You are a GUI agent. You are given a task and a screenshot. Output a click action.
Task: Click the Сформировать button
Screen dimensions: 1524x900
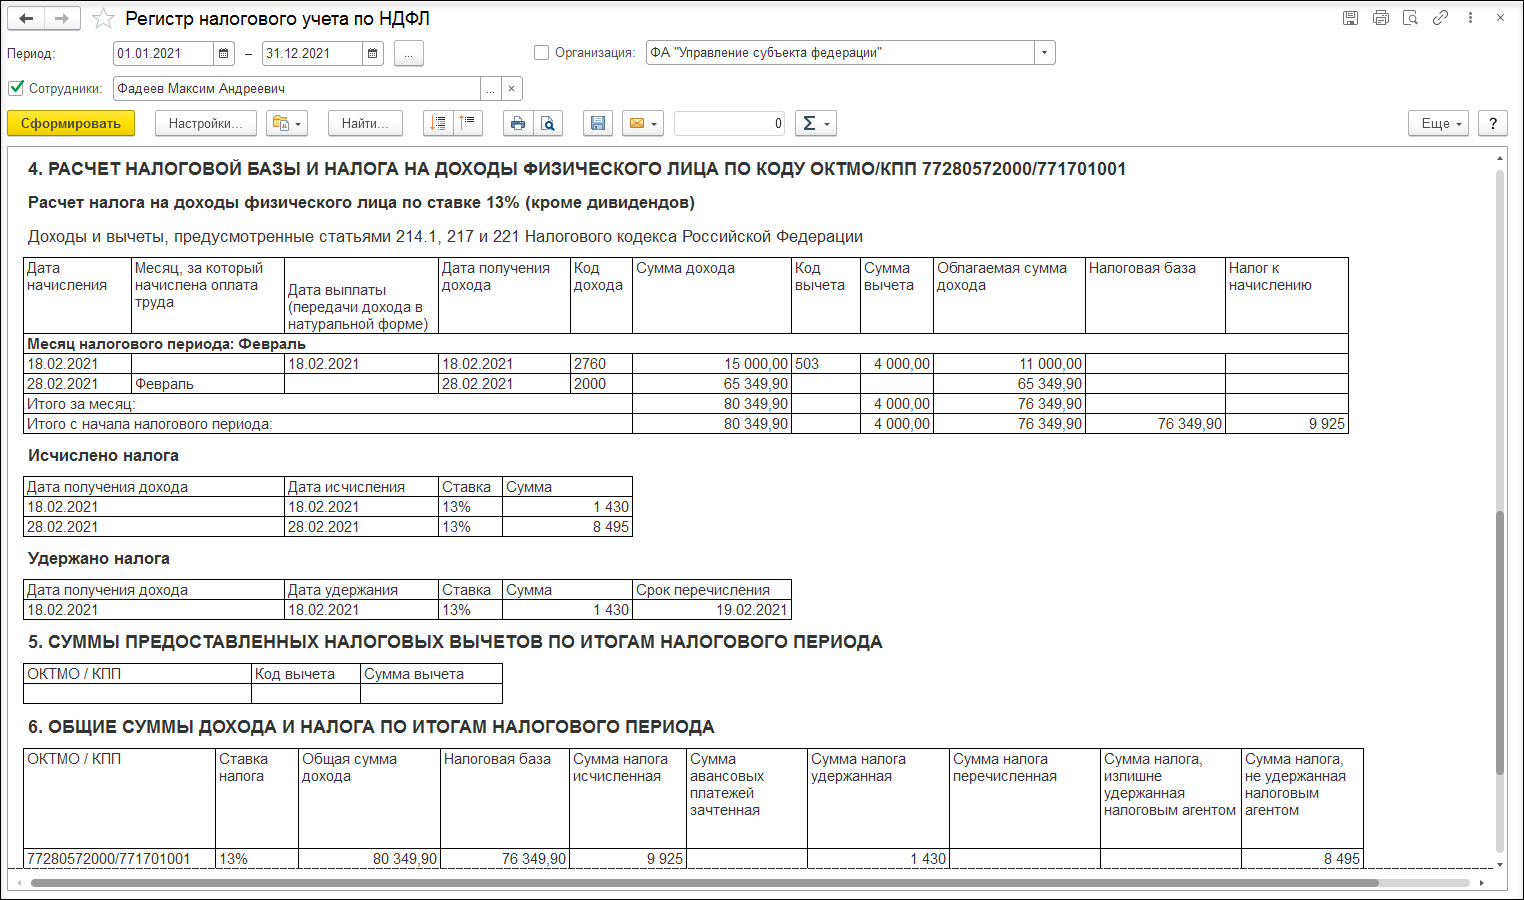coord(71,123)
